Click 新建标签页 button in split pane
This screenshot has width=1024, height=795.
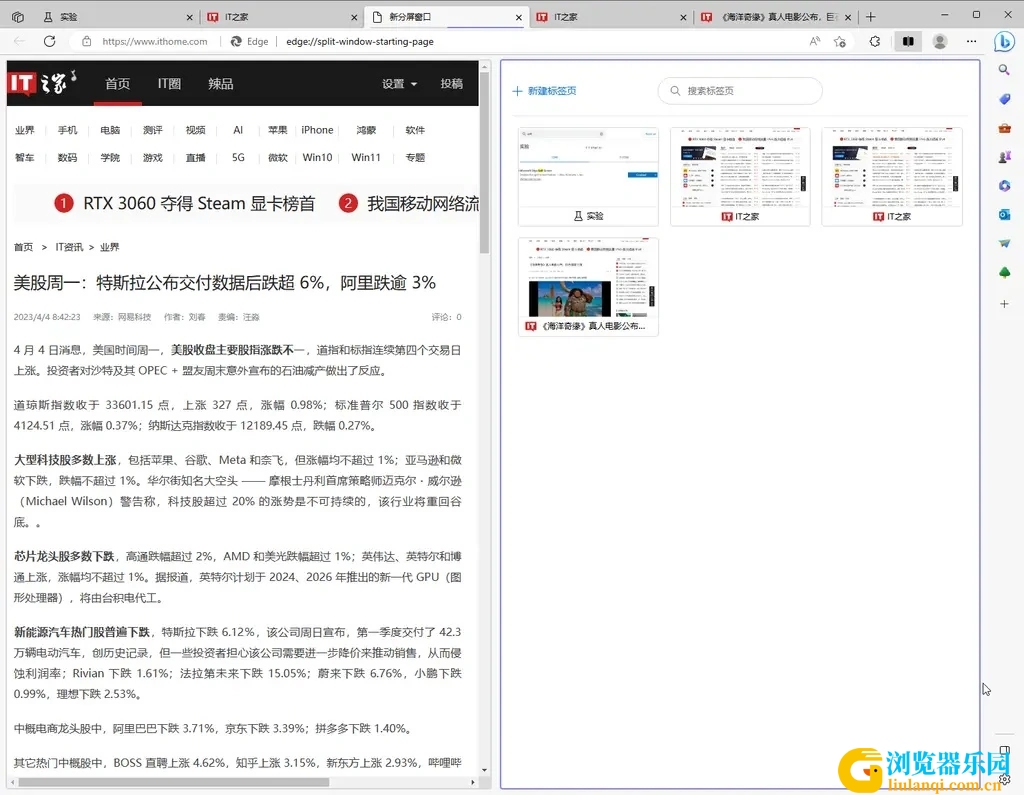[545, 91]
